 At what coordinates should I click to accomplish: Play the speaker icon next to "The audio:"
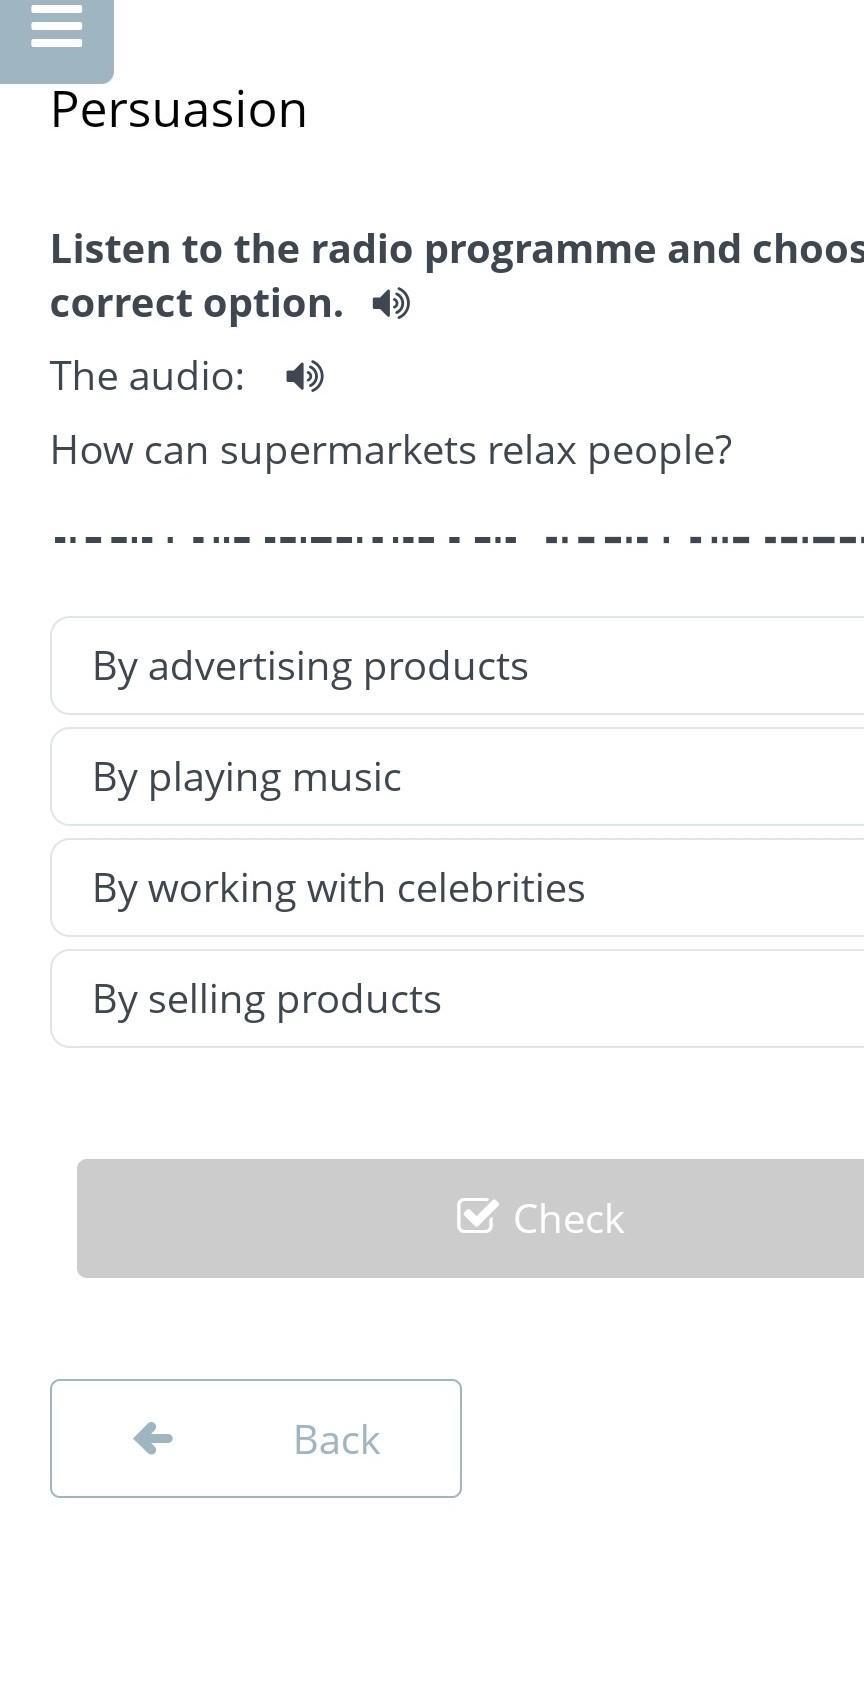[x=305, y=377]
